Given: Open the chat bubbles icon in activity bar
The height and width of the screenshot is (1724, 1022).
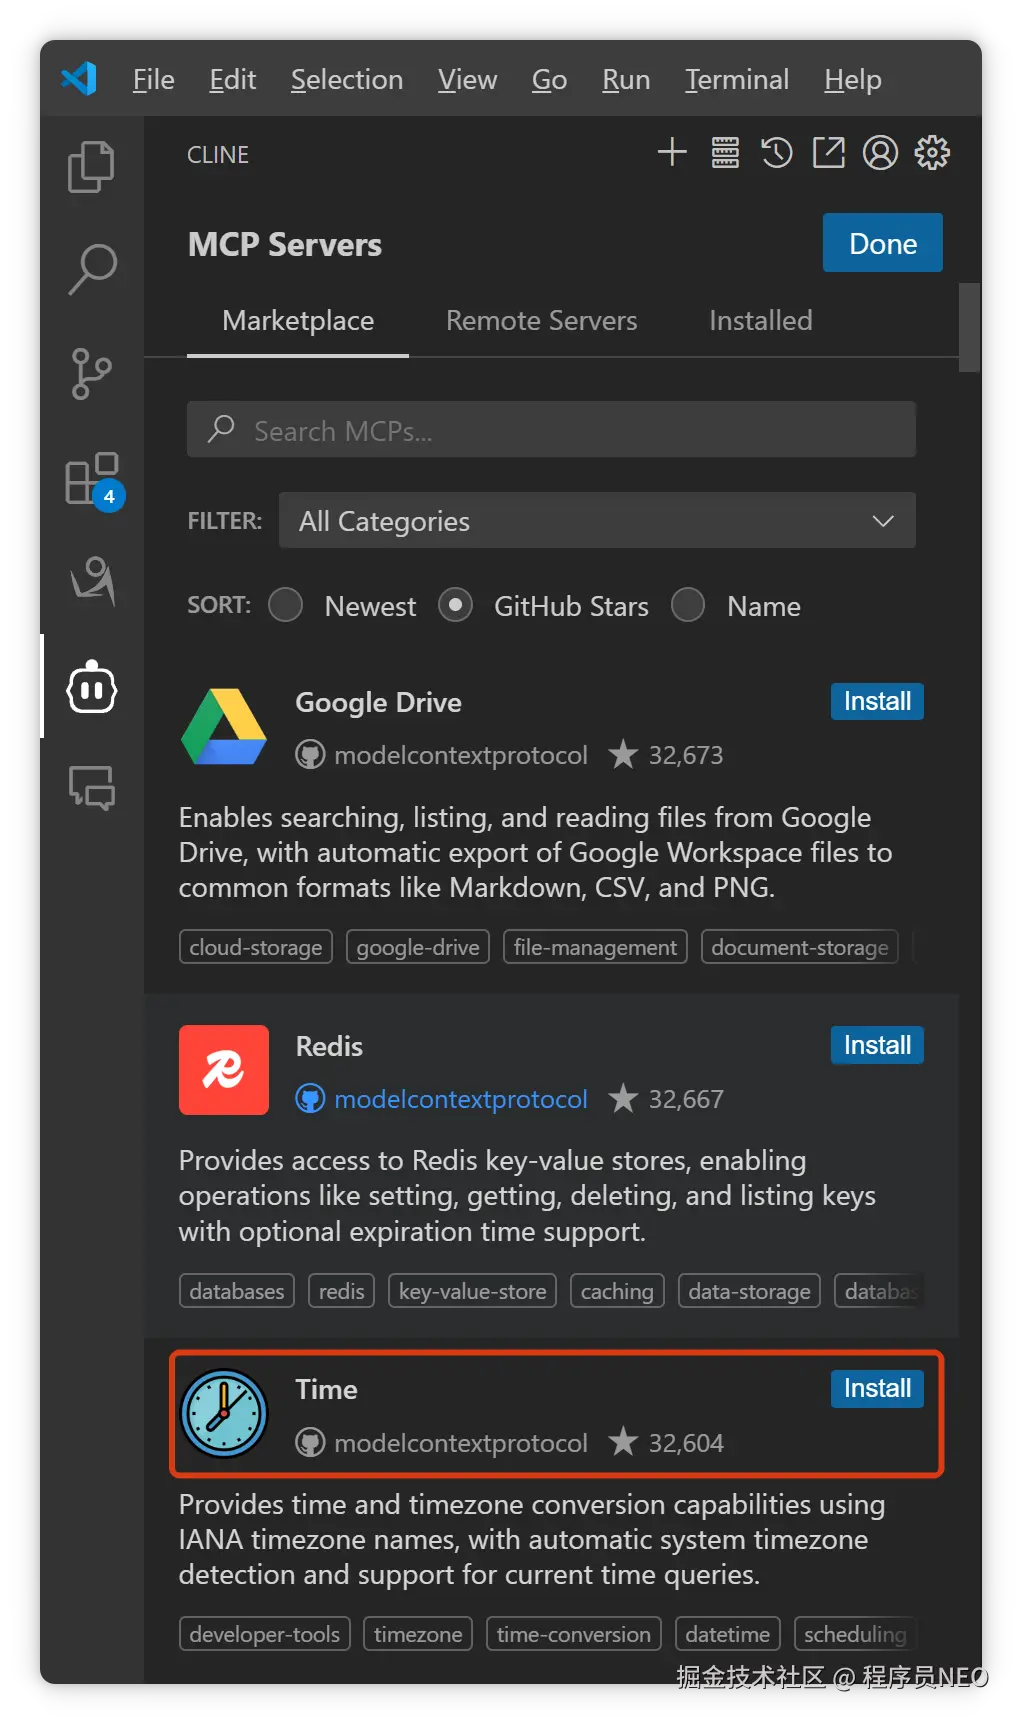Looking at the screenshot, I should [x=92, y=788].
